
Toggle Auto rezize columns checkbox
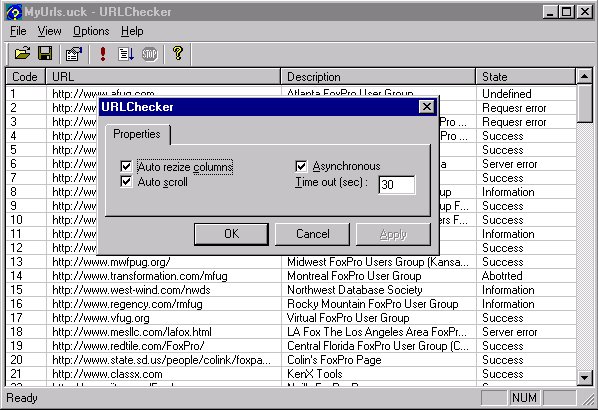(126, 166)
